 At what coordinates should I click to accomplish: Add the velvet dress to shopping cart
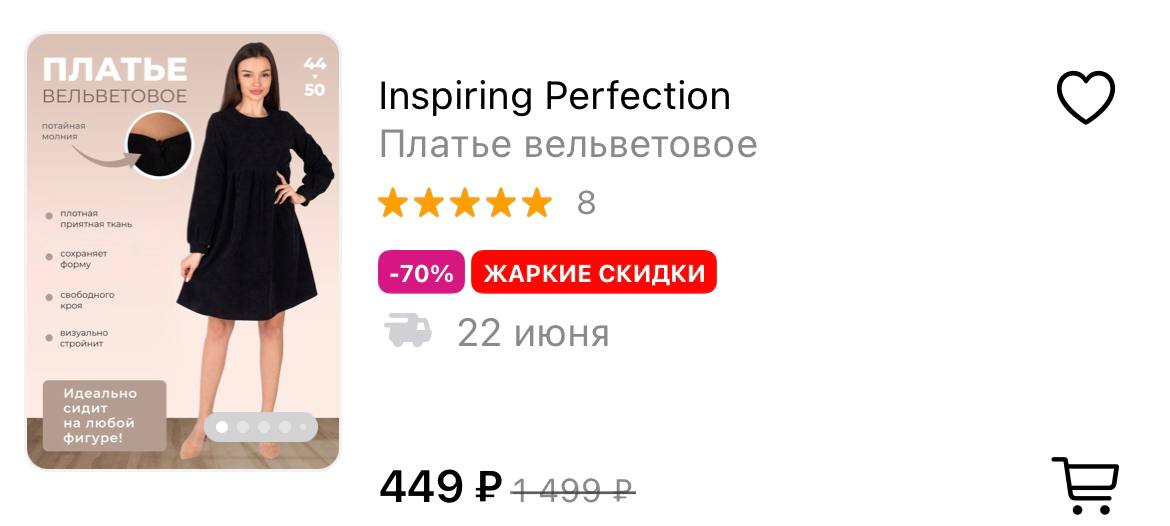click(x=1086, y=484)
